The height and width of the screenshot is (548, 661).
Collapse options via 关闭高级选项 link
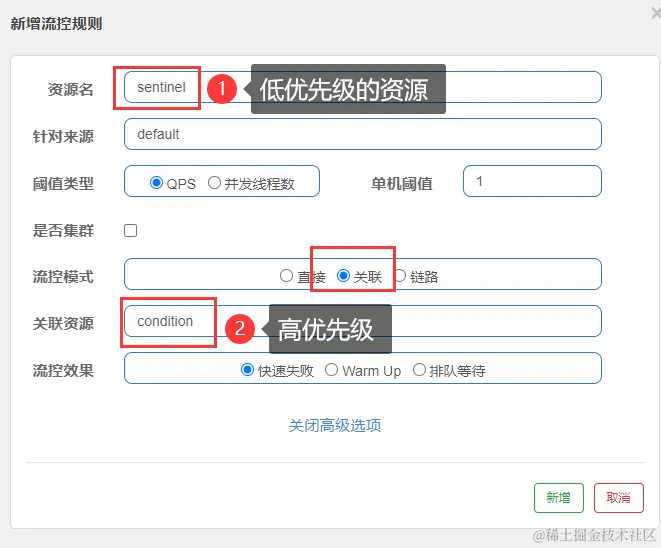tap(335, 425)
